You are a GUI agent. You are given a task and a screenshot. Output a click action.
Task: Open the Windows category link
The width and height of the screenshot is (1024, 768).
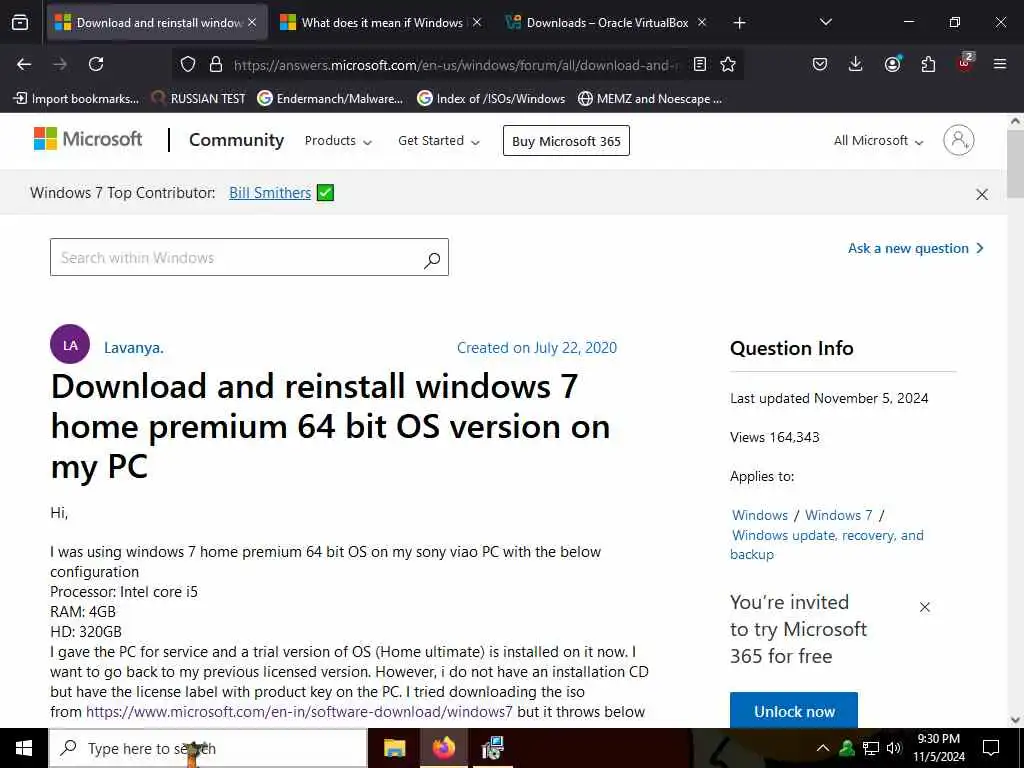[760, 515]
